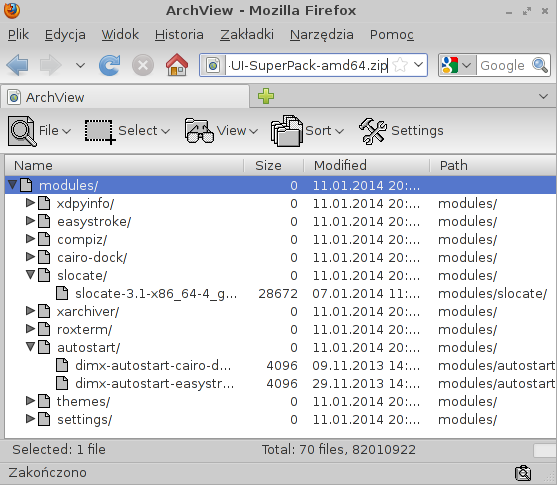Click the Total: 70 files status text
The width and height of the screenshot is (557, 485).
tap(339, 450)
